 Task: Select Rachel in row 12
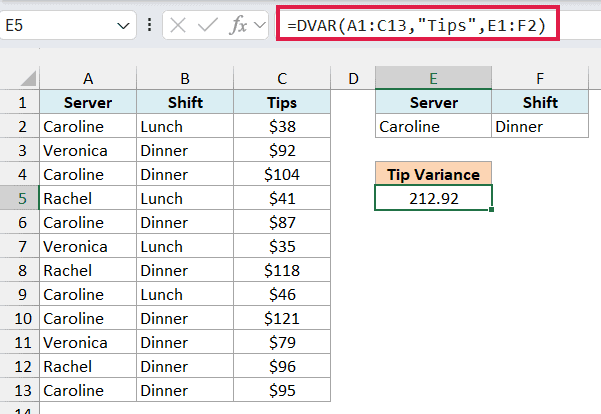(88, 366)
